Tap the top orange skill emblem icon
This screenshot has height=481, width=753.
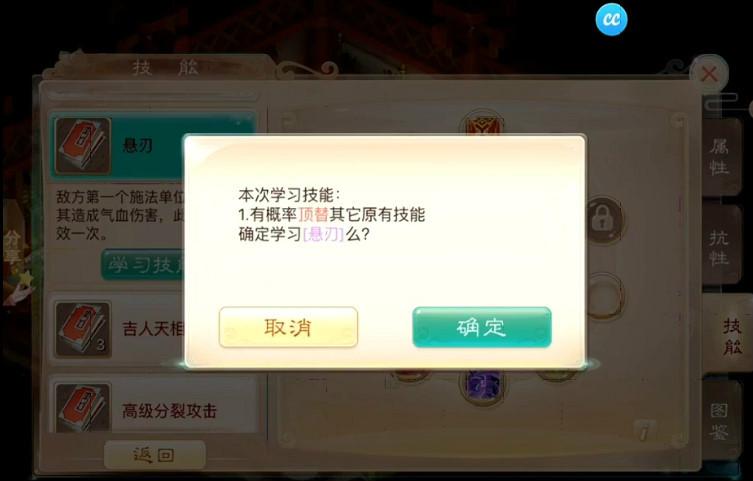[x=482, y=124]
